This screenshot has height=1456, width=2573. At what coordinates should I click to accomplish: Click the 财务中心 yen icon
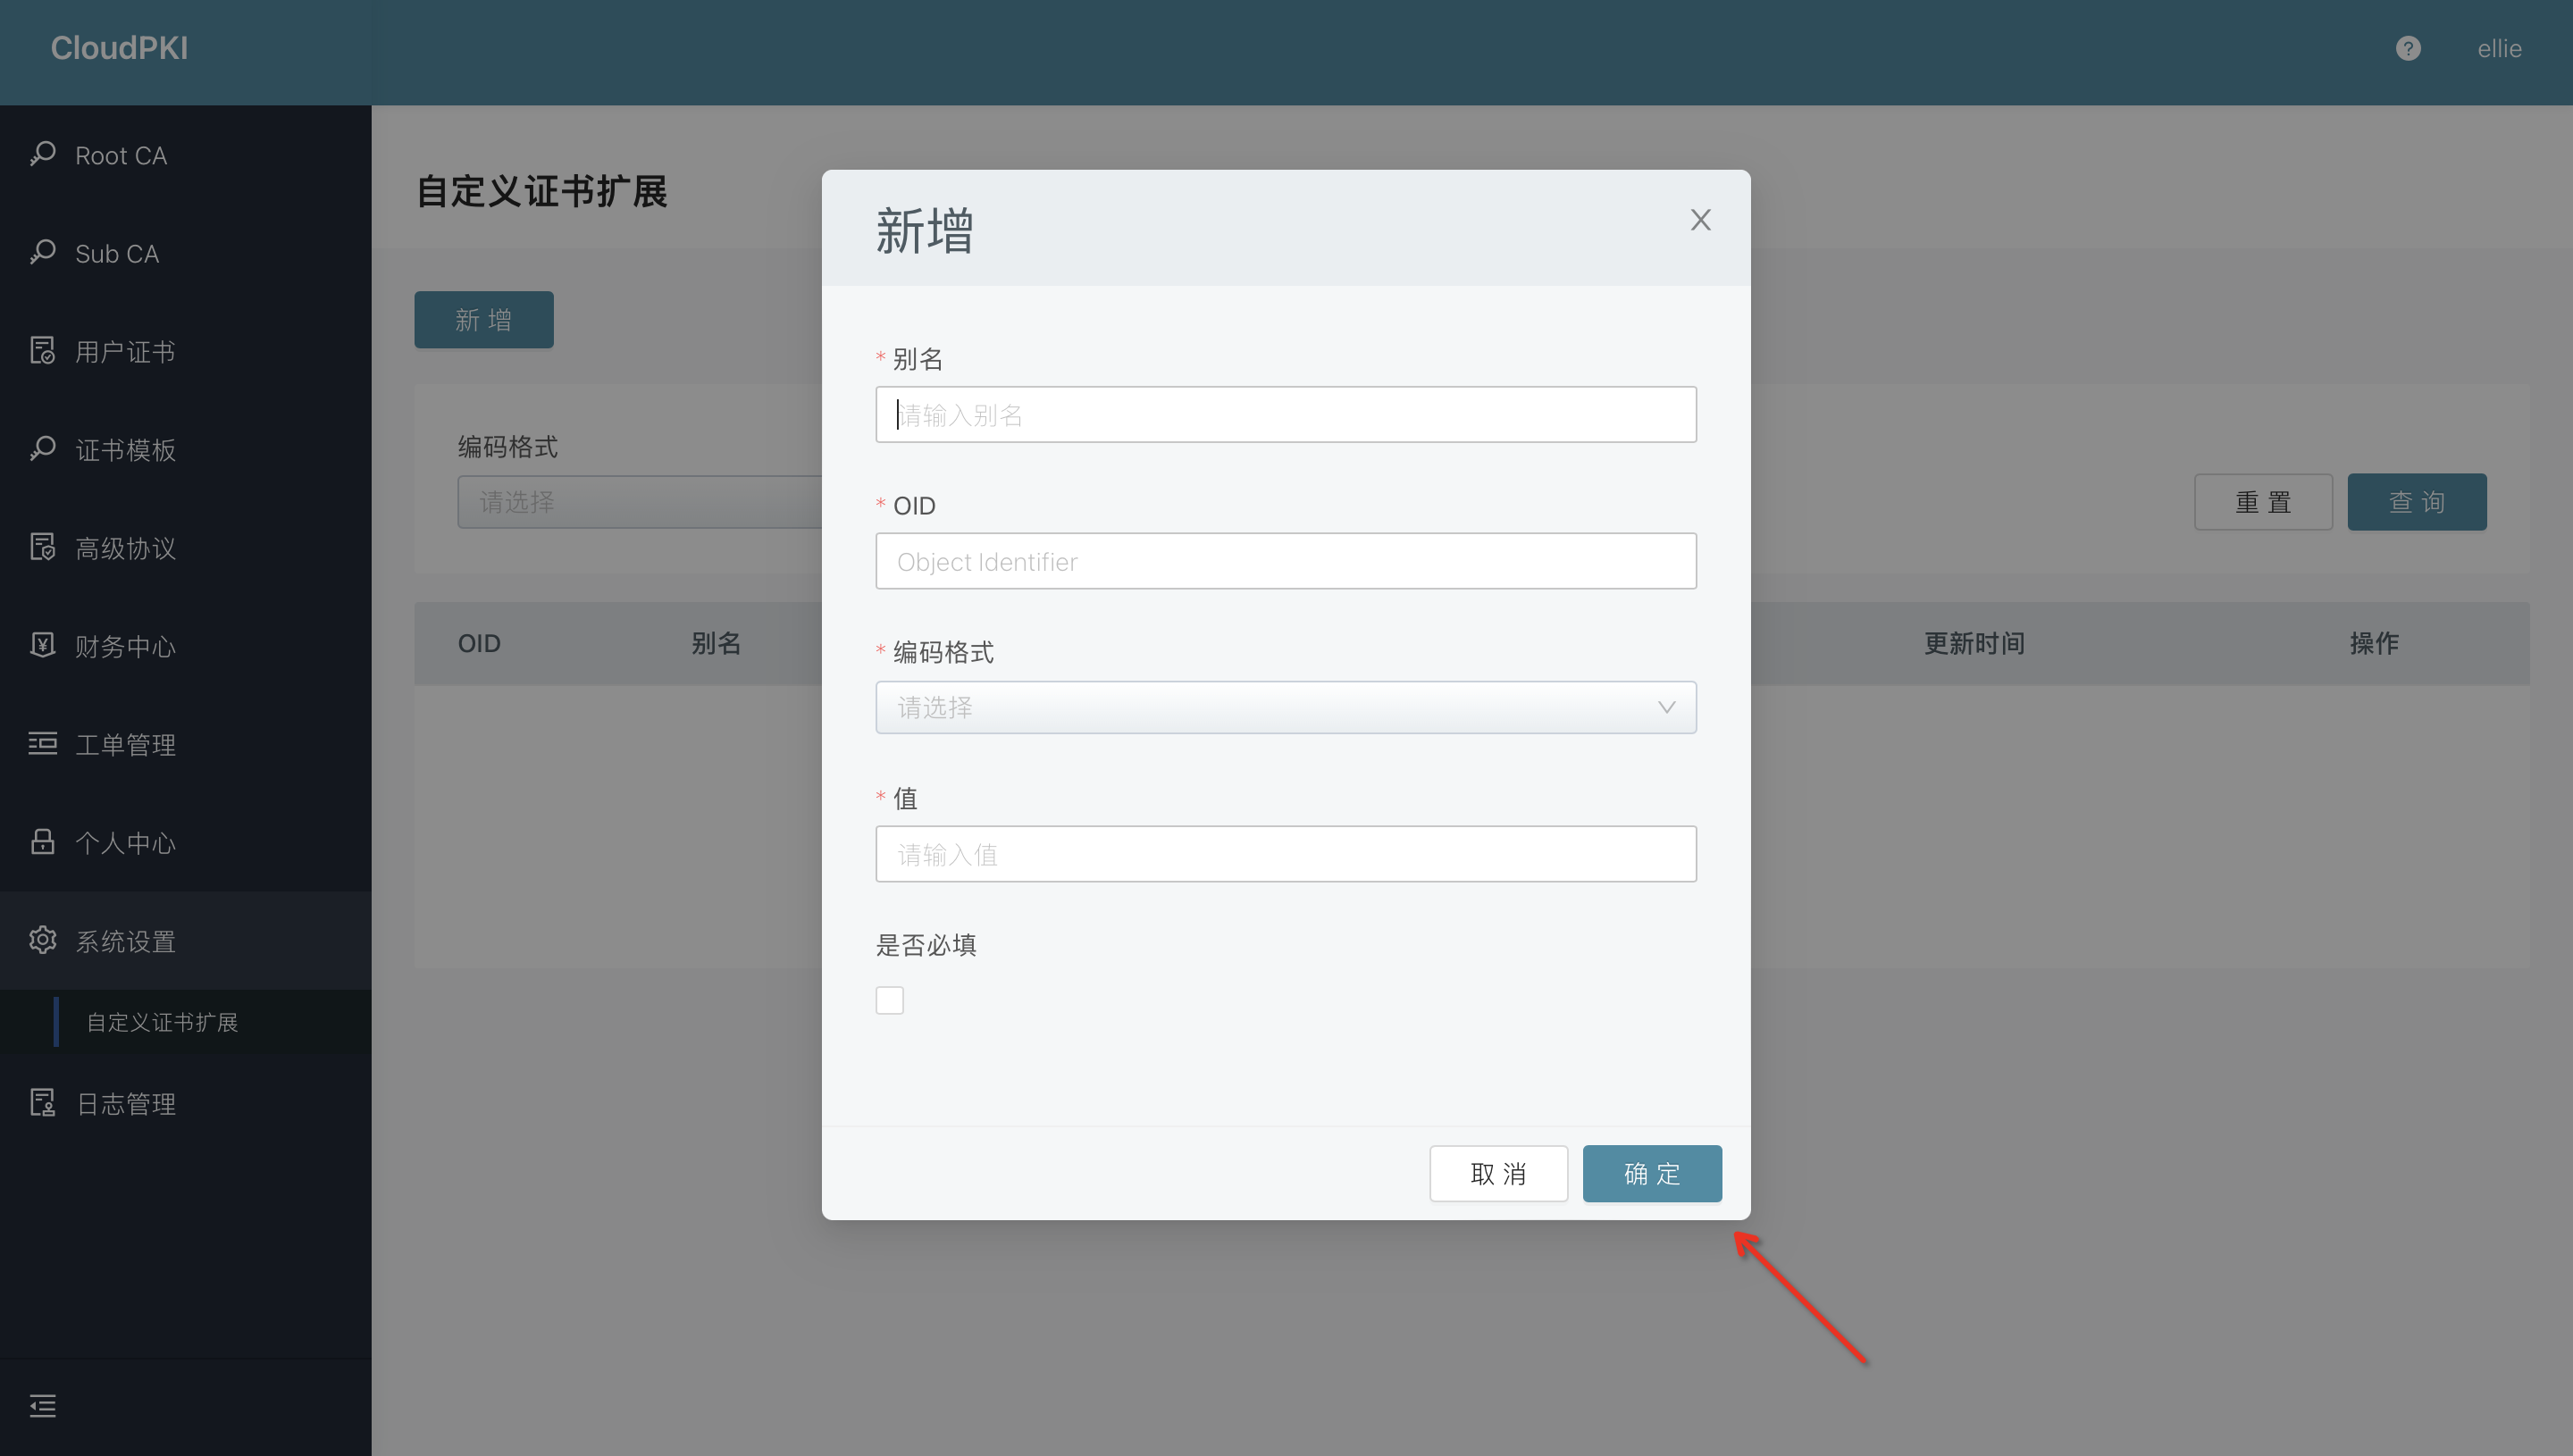(42, 645)
